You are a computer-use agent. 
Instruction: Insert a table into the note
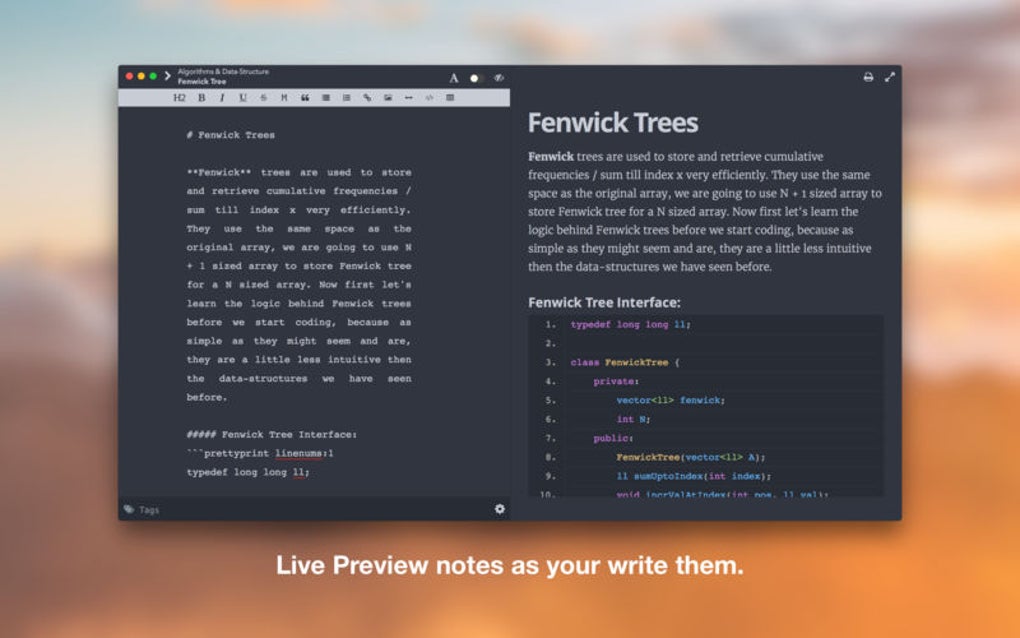coord(449,97)
